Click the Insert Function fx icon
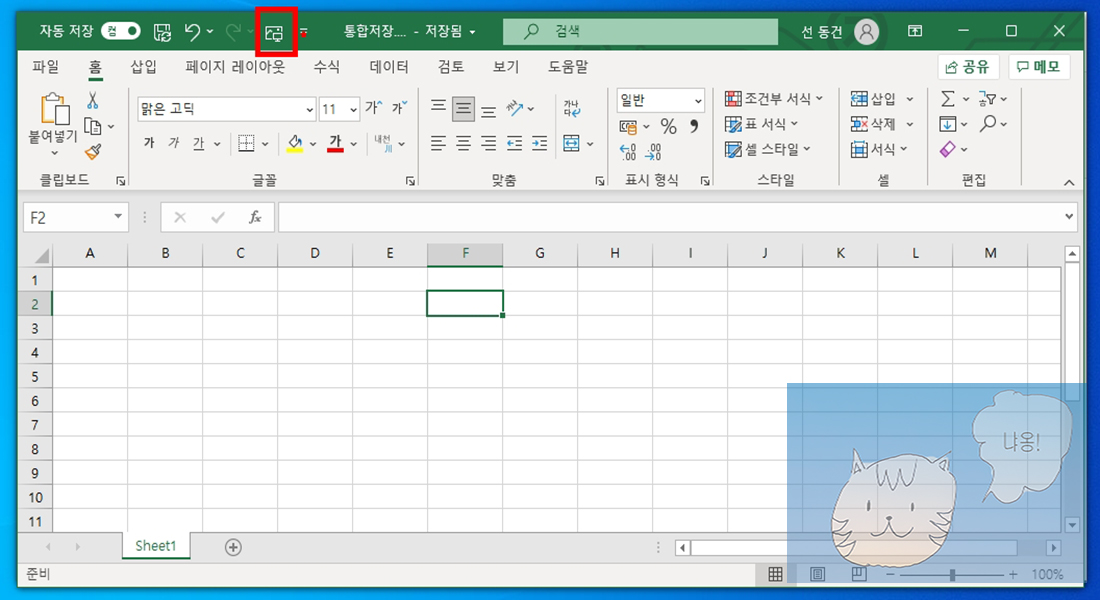 pyautogui.click(x=255, y=218)
